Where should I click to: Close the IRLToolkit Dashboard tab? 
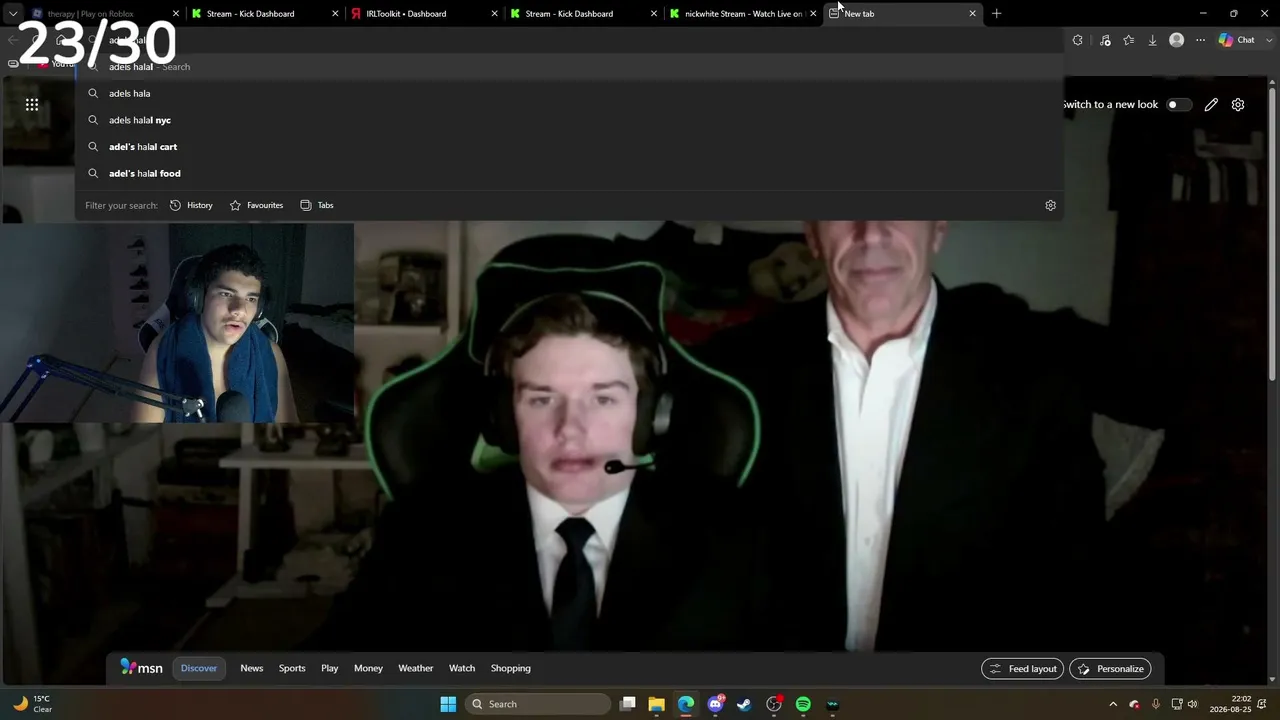tap(494, 14)
